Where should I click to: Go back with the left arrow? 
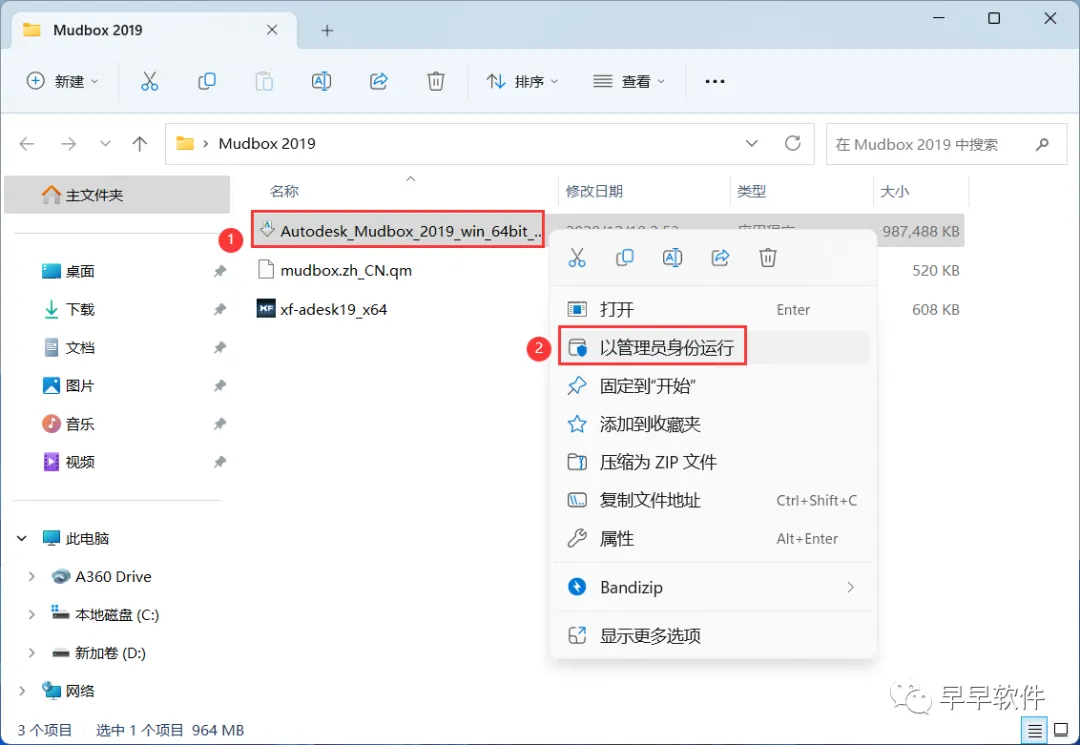click(27, 144)
